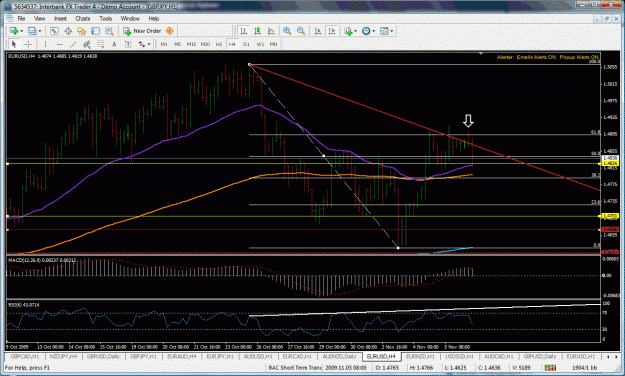Select the H4 timeframe button
Image resolution: width=625 pixels, height=376 pixels.
tap(232, 44)
